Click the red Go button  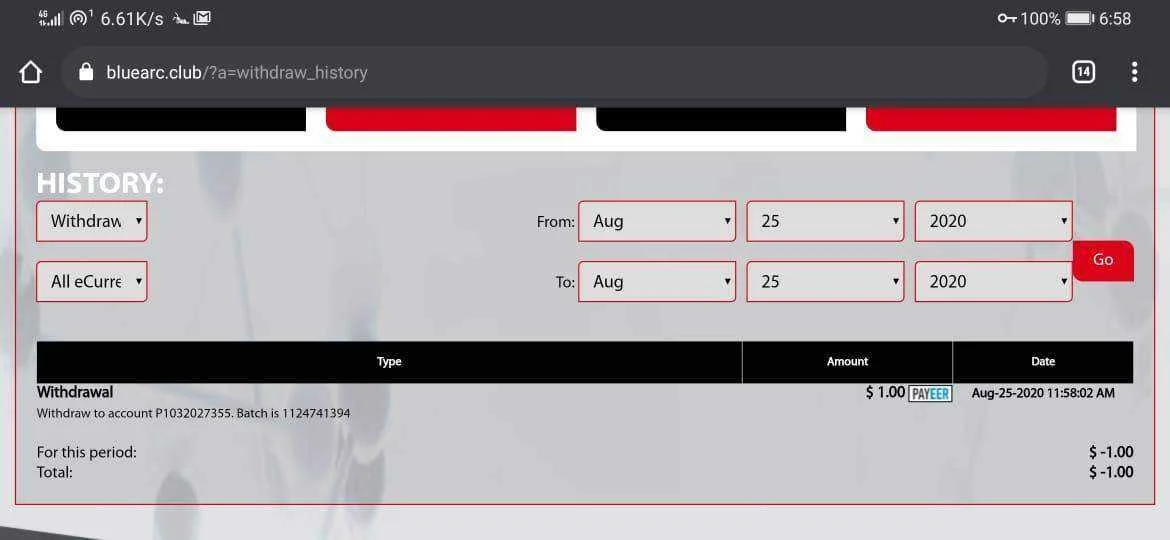[1103, 260]
